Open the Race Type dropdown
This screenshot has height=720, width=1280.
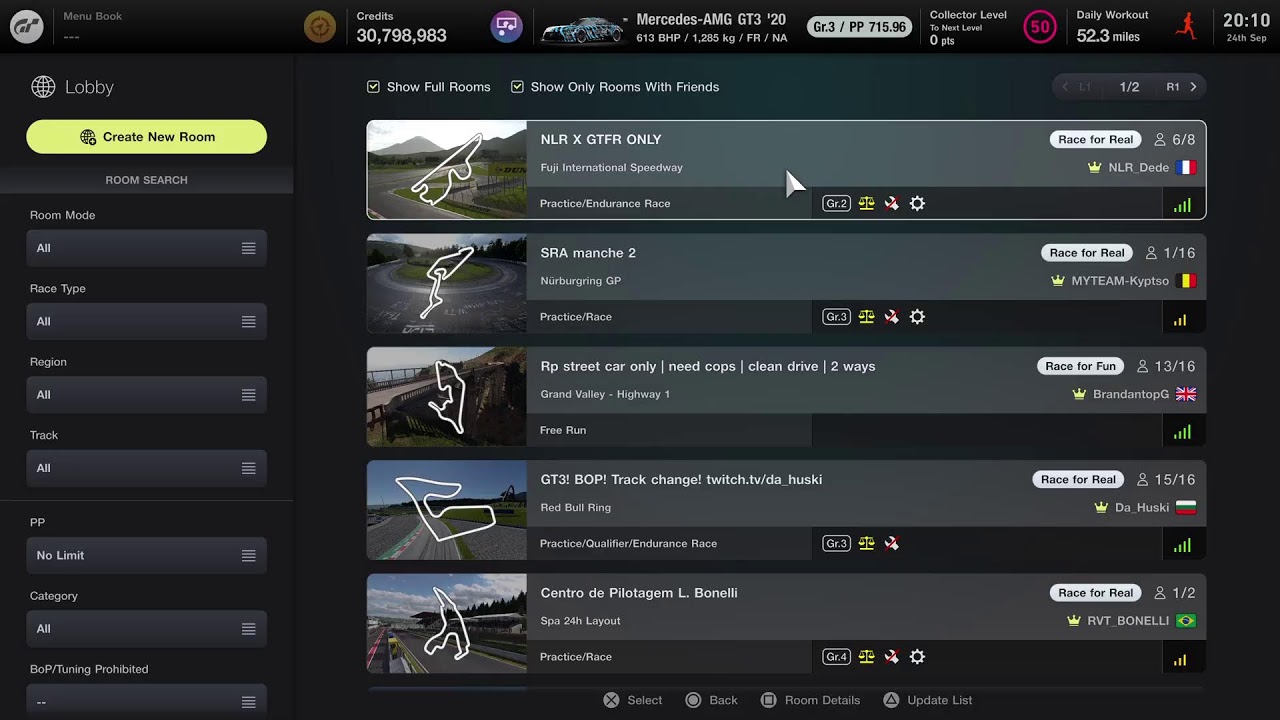147,321
